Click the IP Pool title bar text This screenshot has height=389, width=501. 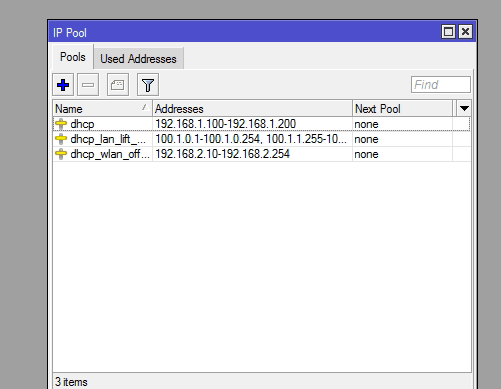click(x=70, y=33)
